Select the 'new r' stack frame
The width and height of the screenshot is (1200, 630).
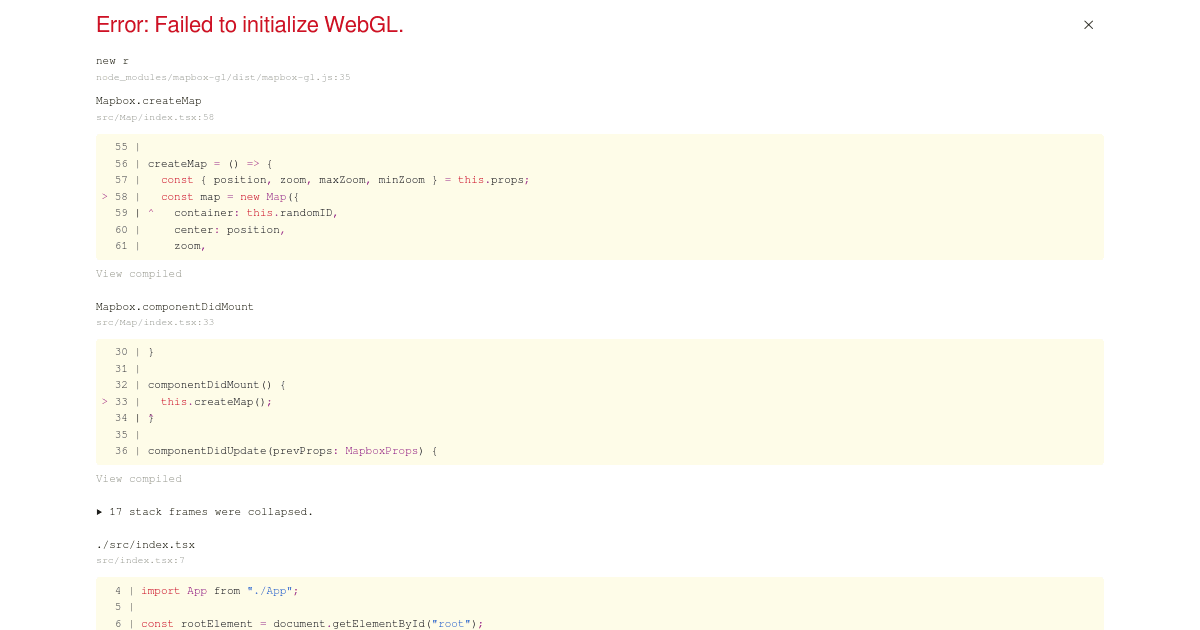[x=110, y=61]
